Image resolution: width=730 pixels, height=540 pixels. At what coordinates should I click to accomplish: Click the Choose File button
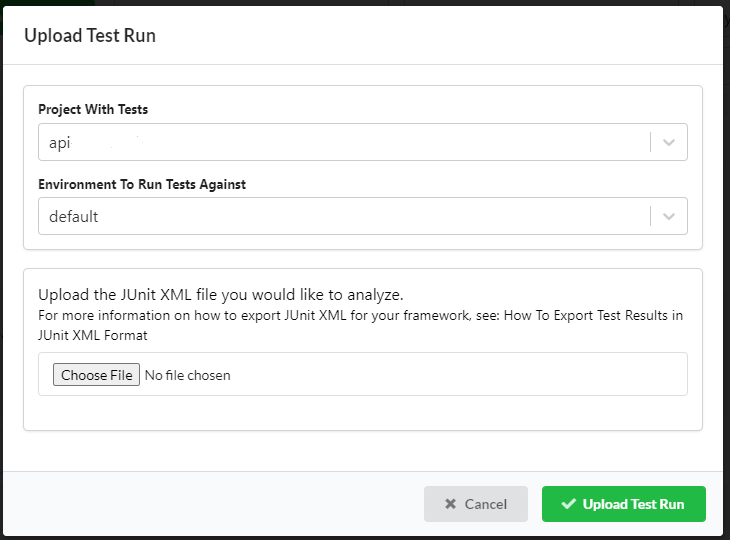coord(96,375)
